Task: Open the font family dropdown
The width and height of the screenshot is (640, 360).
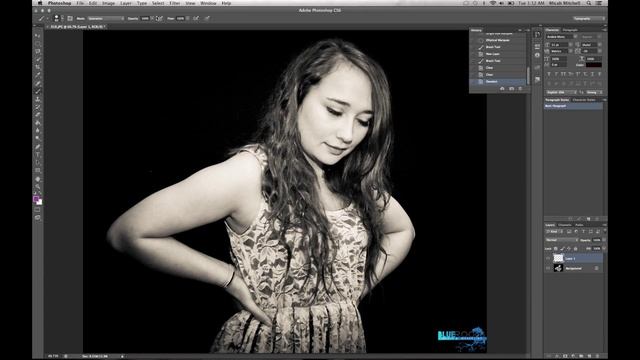Action: click(561, 37)
